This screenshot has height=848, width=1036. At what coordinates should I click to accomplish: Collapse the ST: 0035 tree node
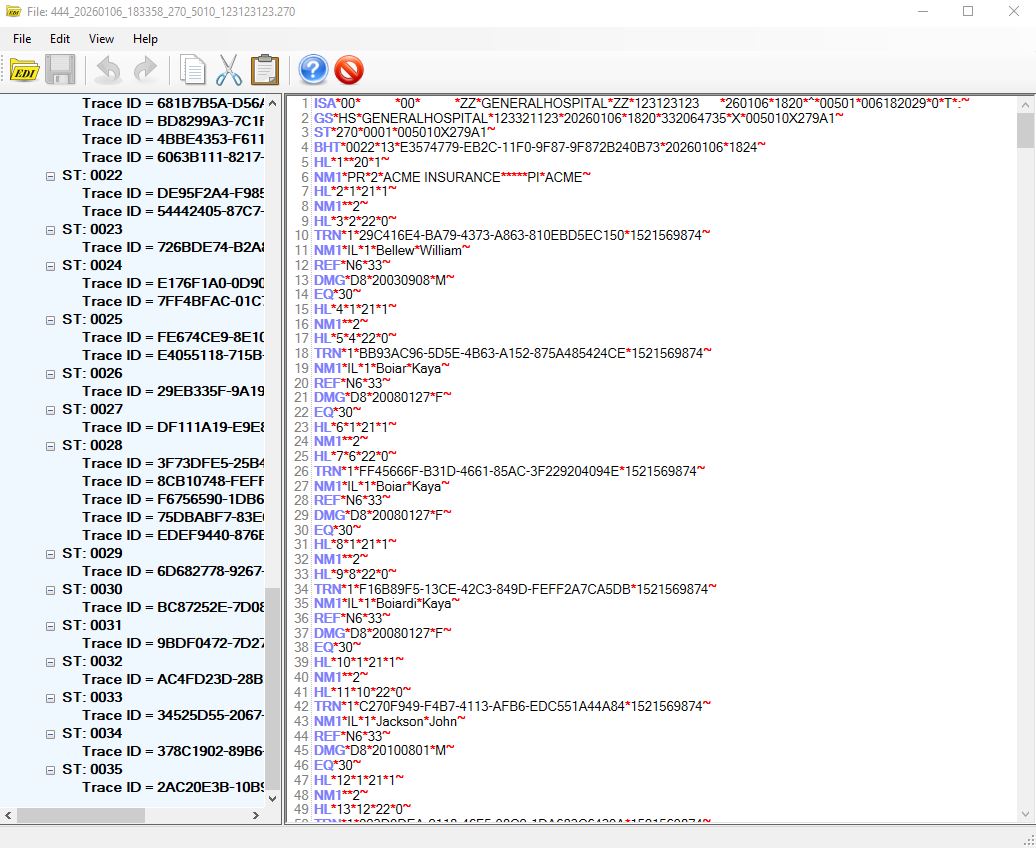pos(50,770)
